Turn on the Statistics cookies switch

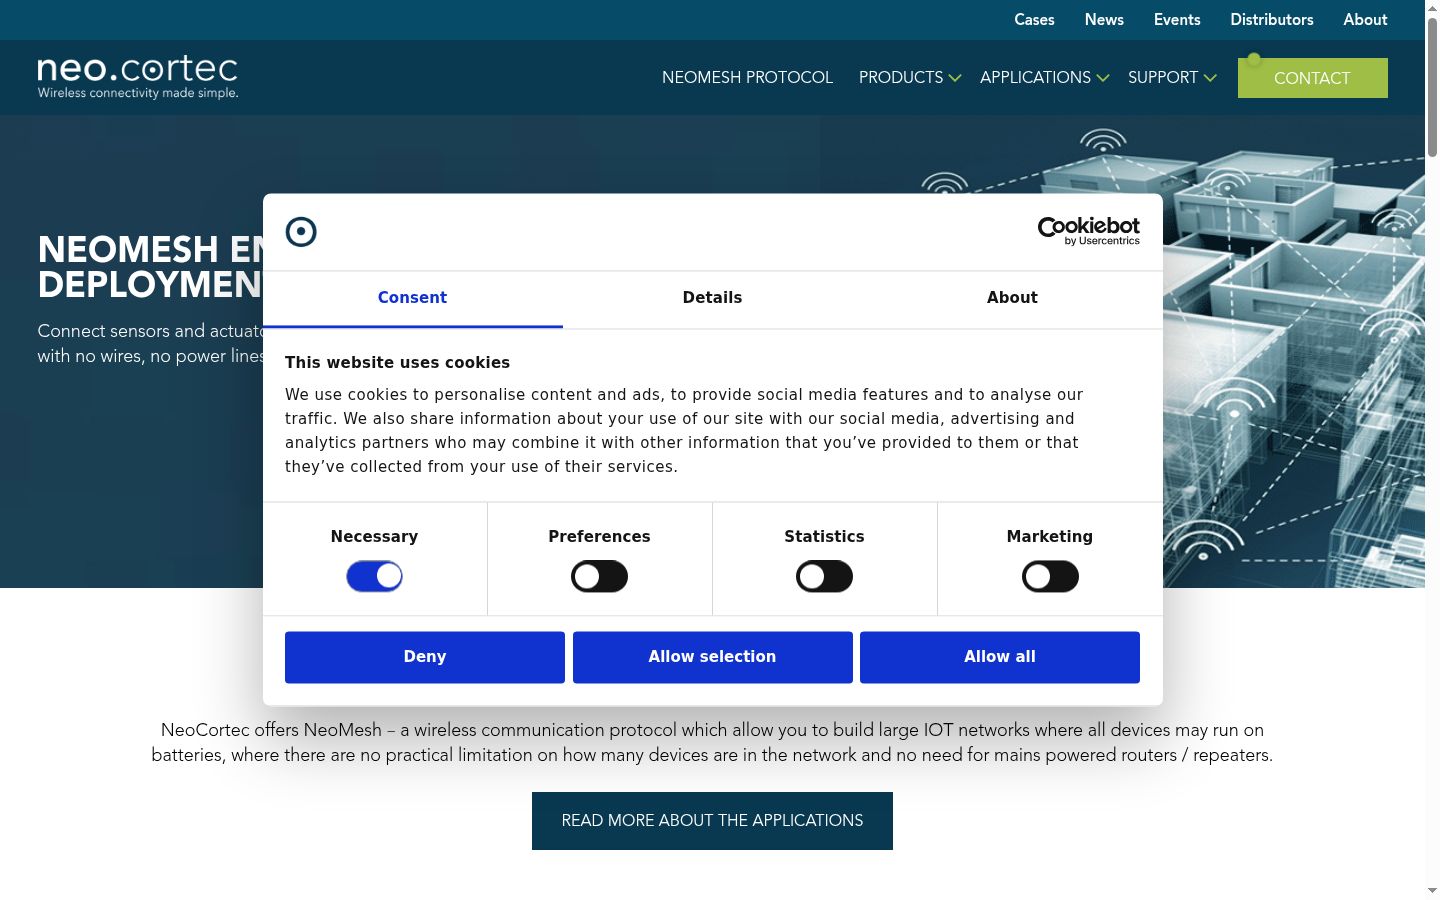pos(824,576)
